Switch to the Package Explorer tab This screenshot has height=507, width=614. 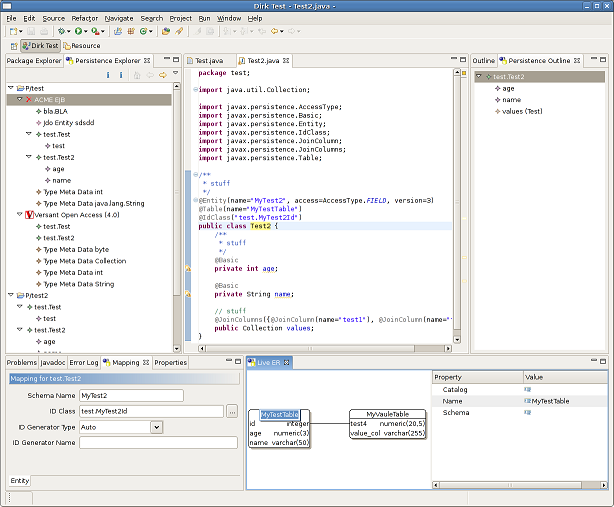tap(34, 61)
